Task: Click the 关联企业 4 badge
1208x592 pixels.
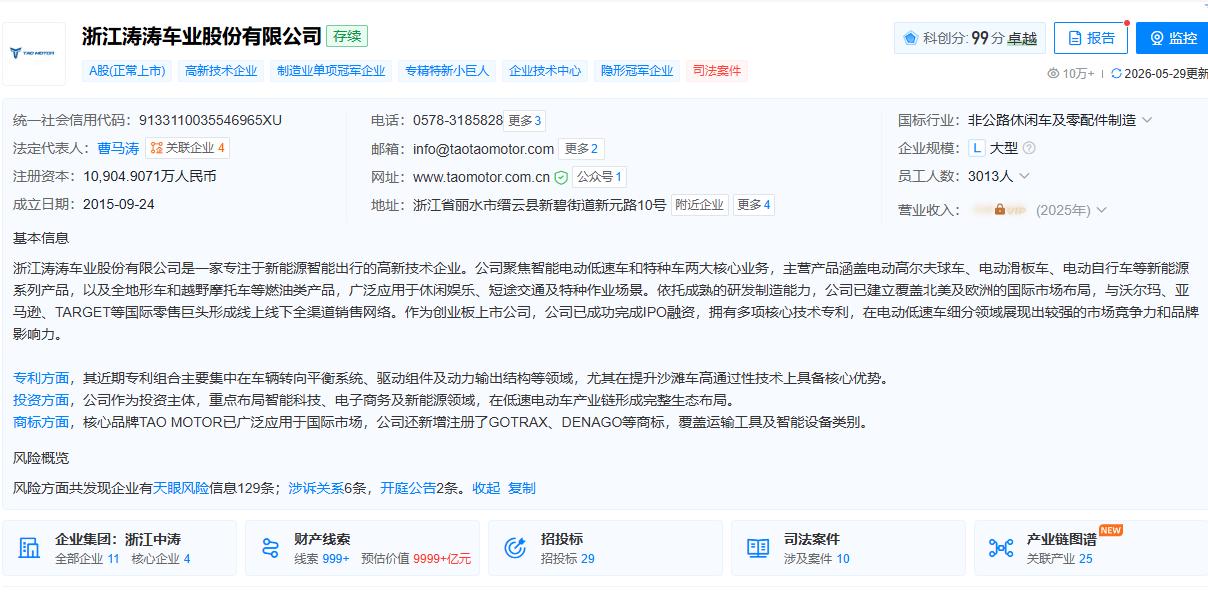Action: [x=187, y=148]
